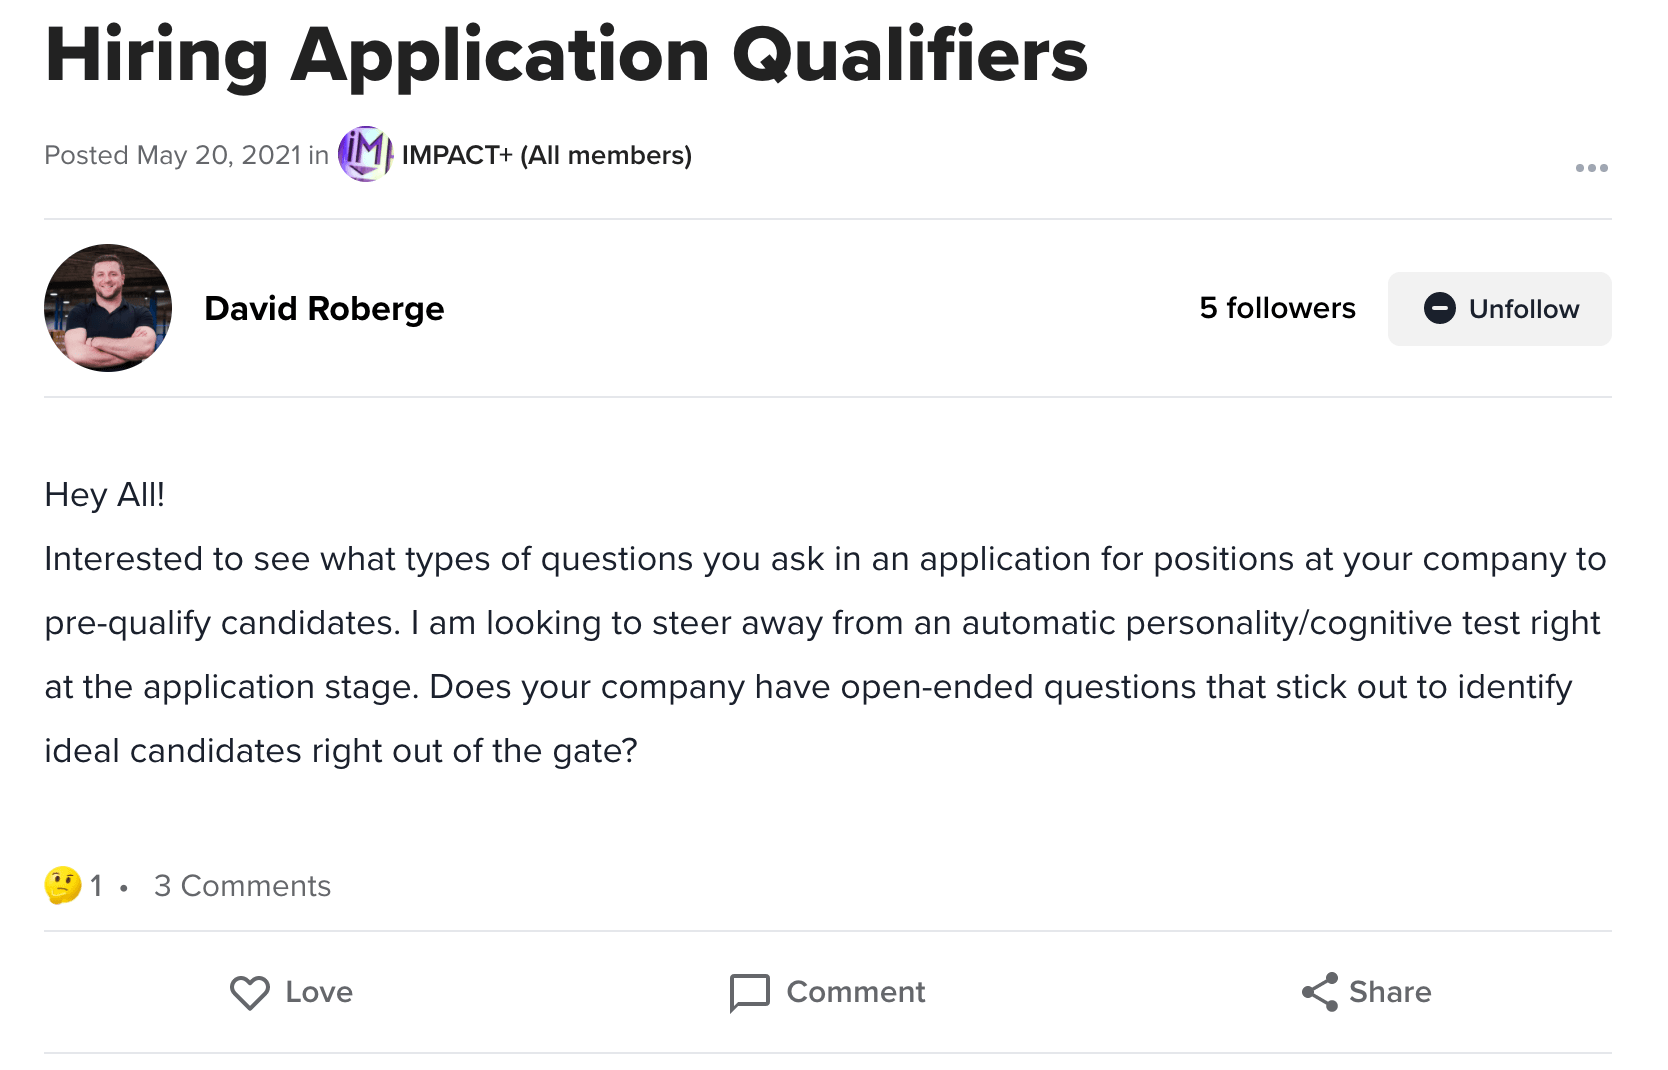Click the IMPACT+ group logo icon

365,154
